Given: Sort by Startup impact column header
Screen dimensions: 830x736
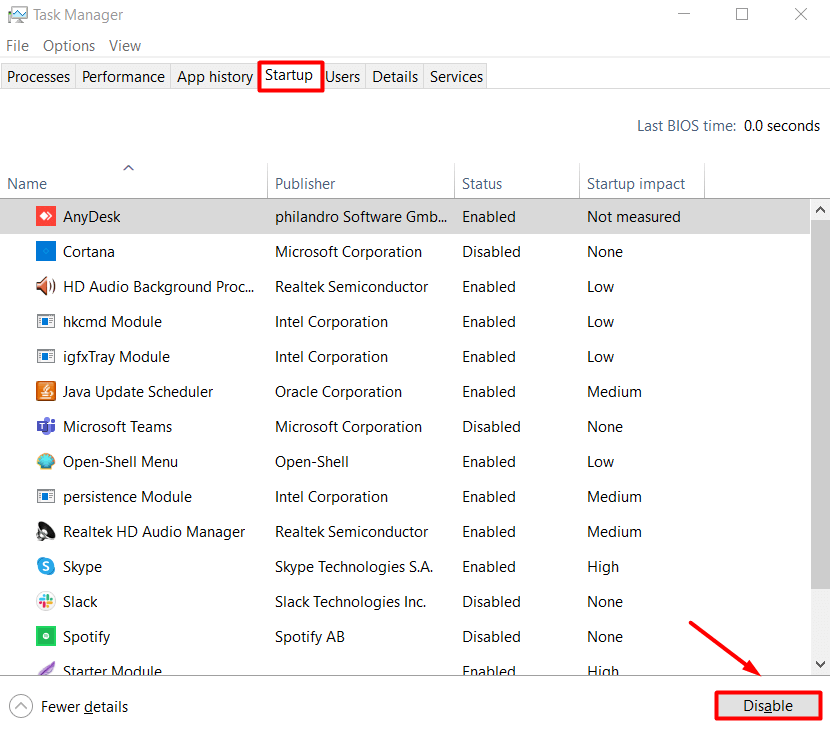Looking at the screenshot, I should pyautogui.click(x=642, y=180).
